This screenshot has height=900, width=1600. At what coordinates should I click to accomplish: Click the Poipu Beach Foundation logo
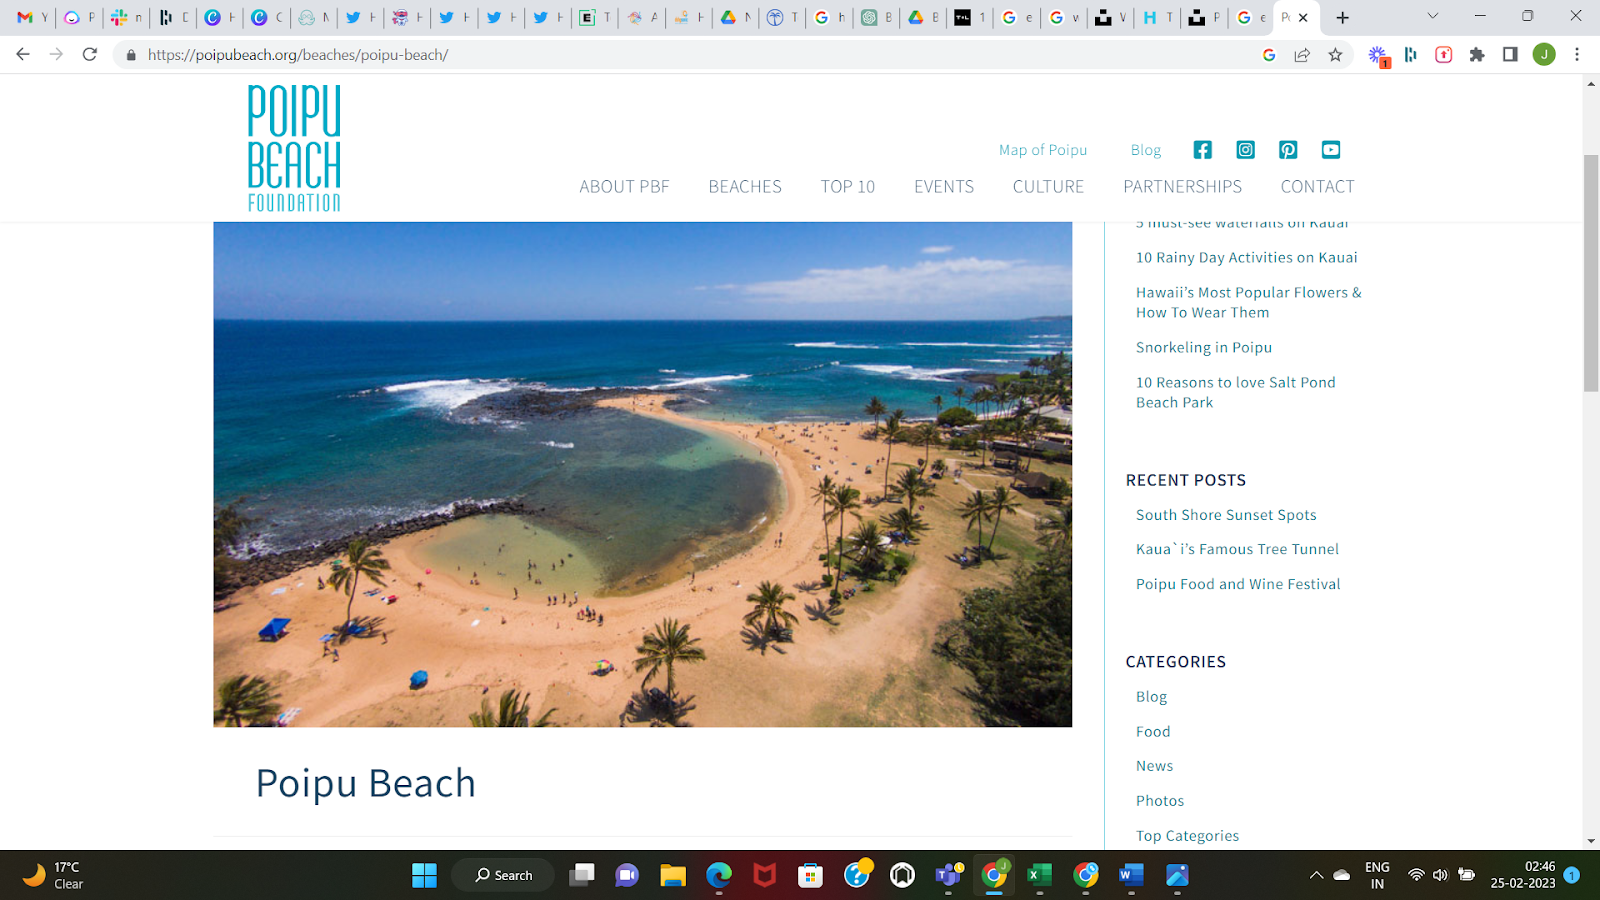(294, 148)
